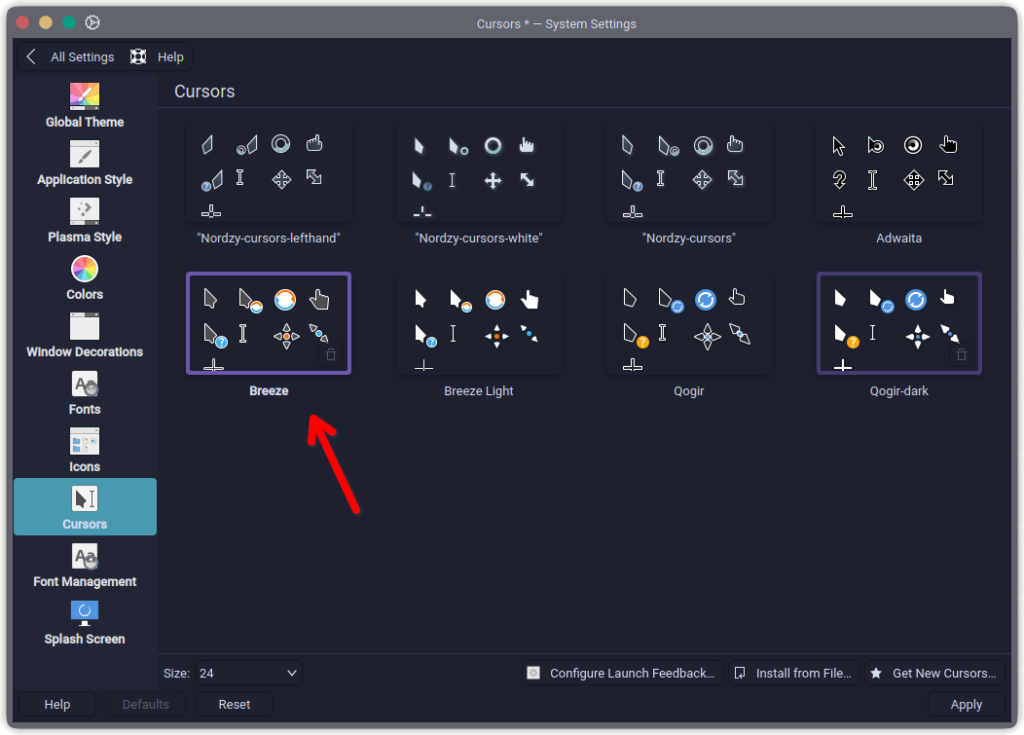
Task: Select the Nordzy-cursors-lefthand theme thumbnail
Action: [268, 171]
